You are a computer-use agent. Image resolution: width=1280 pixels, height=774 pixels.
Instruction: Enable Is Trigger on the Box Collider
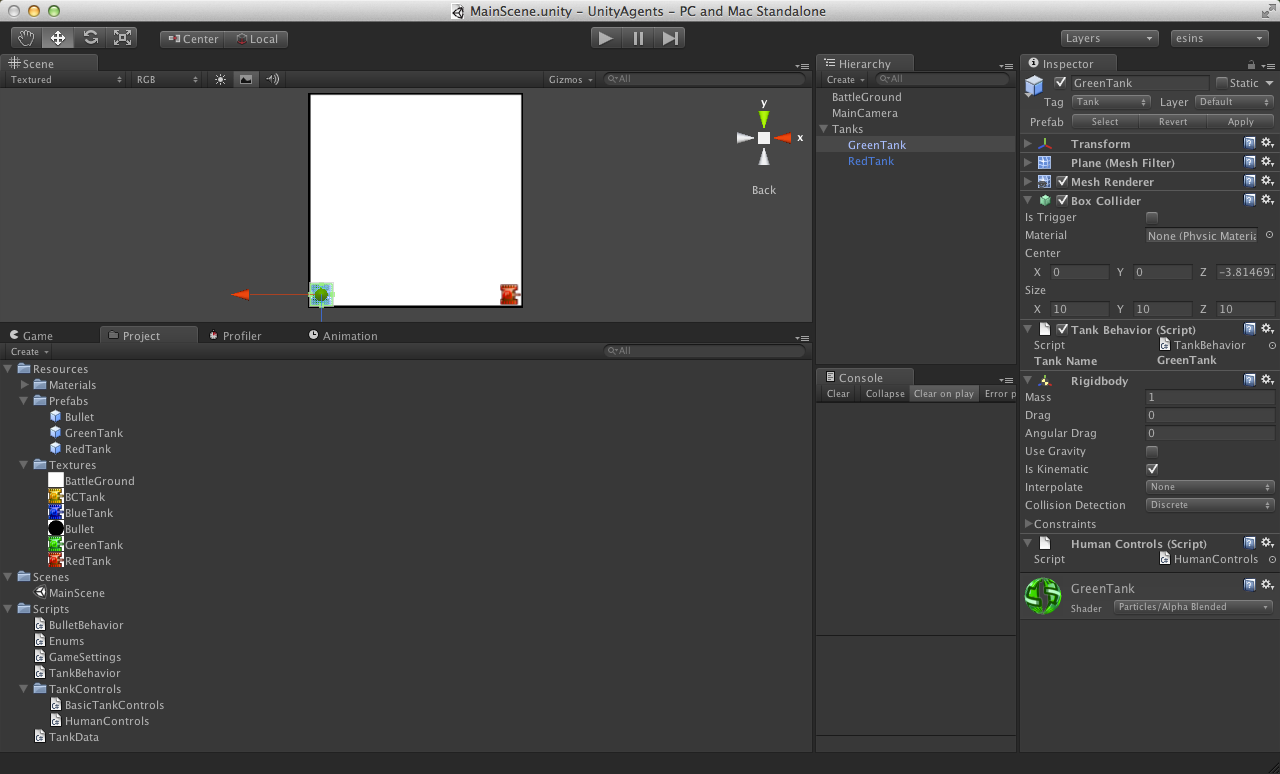(x=1151, y=217)
